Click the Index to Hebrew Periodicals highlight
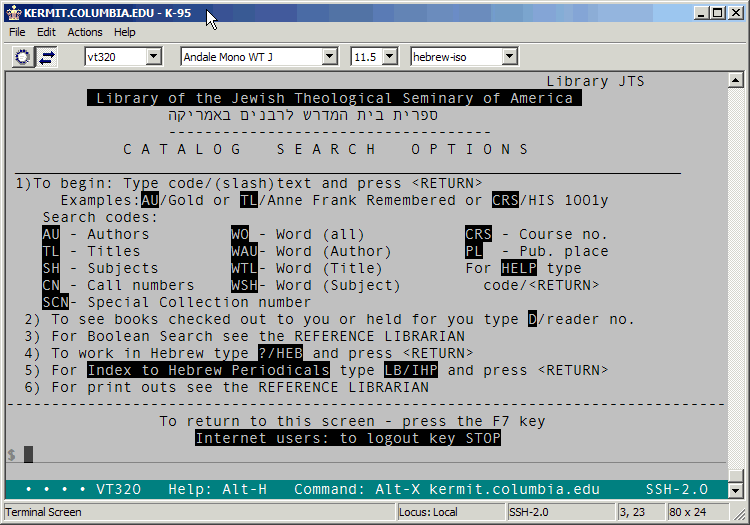This screenshot has width=750, height=525. [208, 370]
